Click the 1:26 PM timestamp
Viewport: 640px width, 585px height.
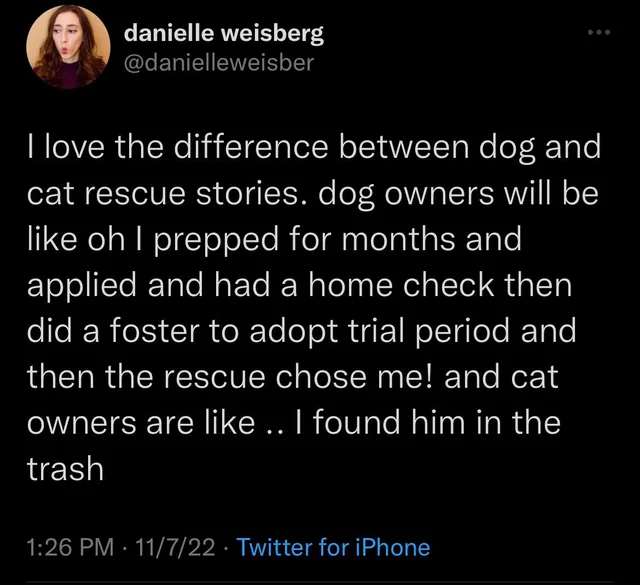click(x=71, y=547)
